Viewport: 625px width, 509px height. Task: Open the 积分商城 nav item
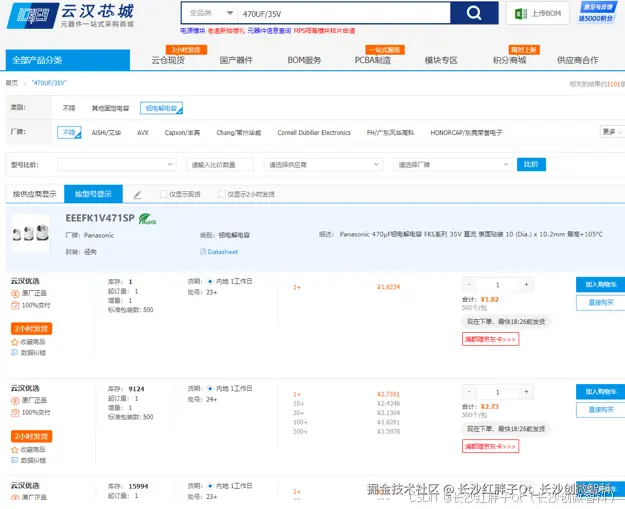pos(509,60)
